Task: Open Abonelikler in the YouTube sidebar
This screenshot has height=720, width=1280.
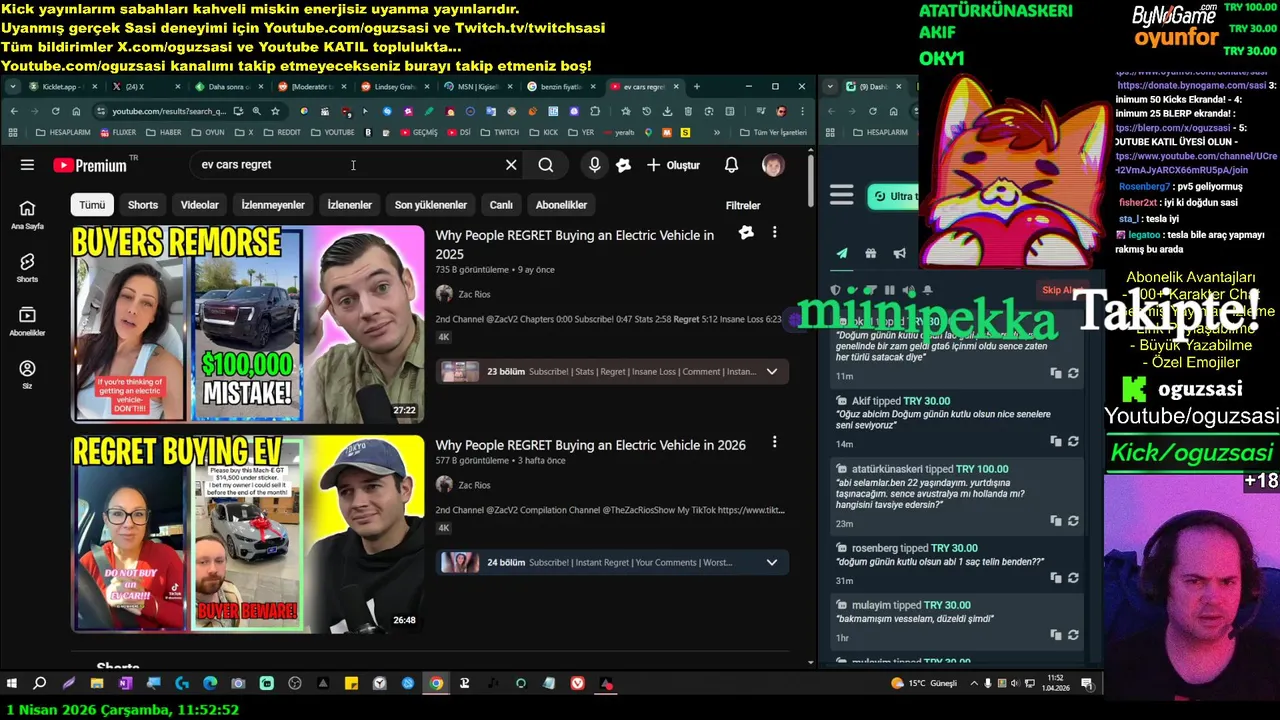Action: pyautogui.click(x=27, y=321)
